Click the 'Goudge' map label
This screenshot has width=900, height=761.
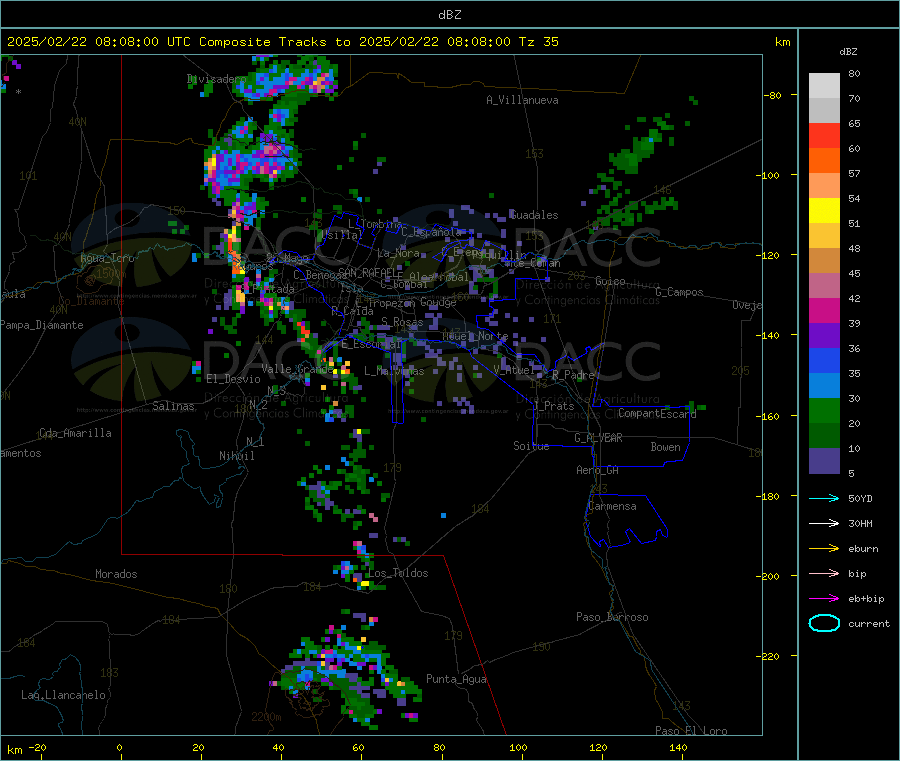pyautogui.click(x=438, y=302)
